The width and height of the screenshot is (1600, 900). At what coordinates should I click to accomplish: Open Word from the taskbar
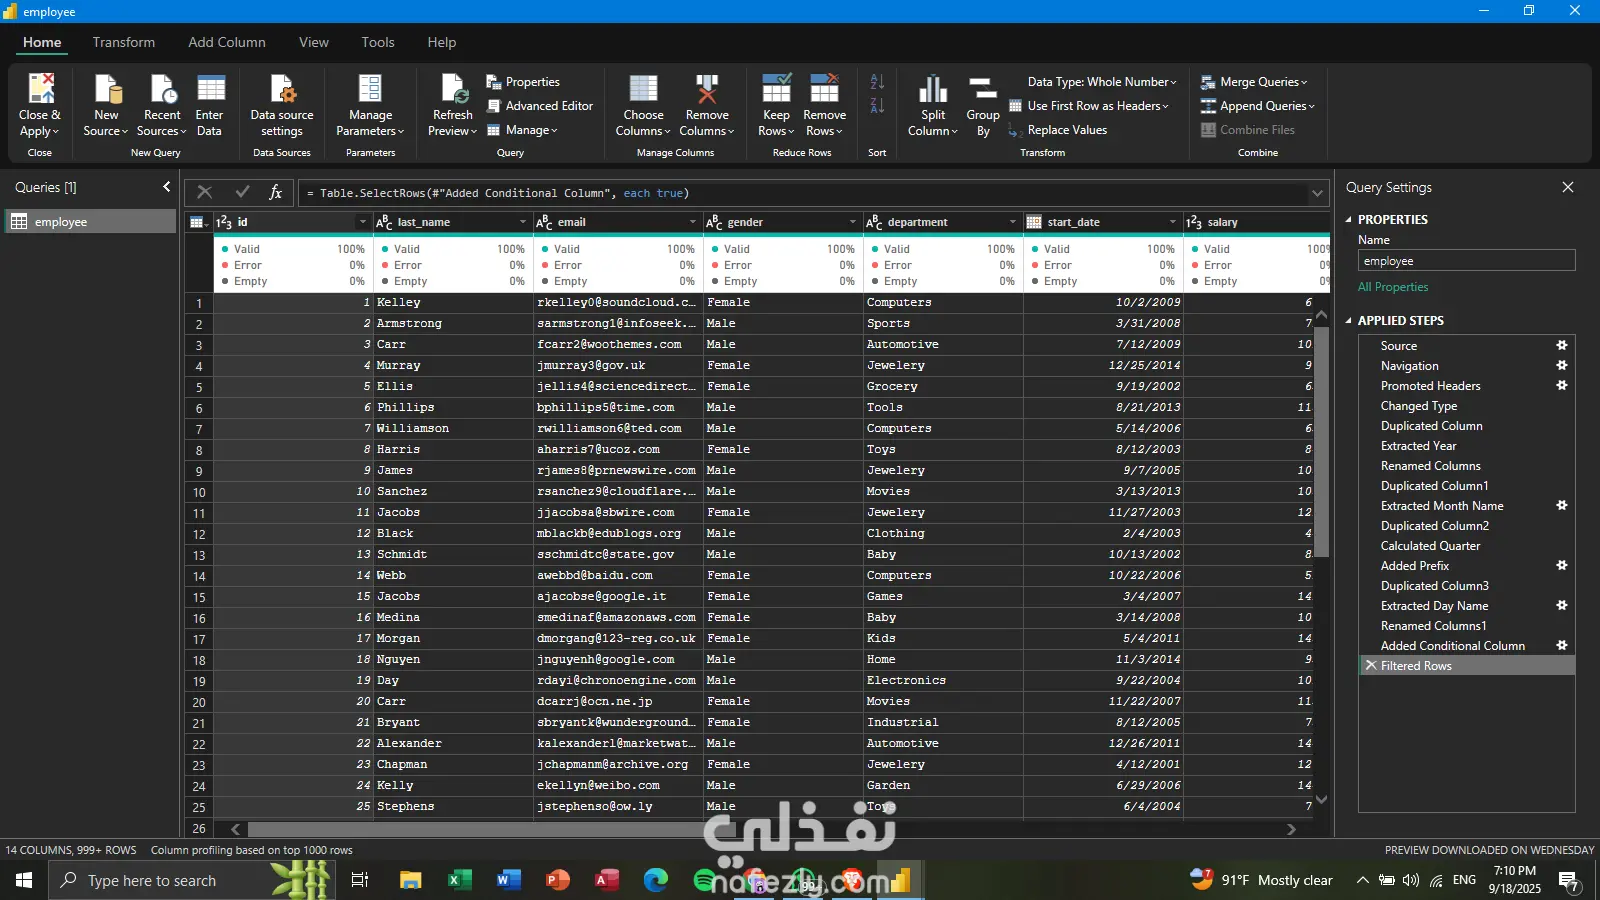click(x=508, y=880)
